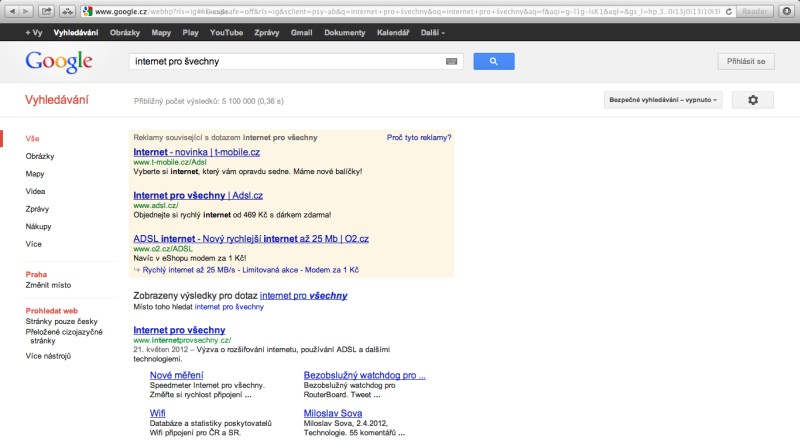800x440 pixels.
Task: Click the blue magnifier search button
Action: 493,61
